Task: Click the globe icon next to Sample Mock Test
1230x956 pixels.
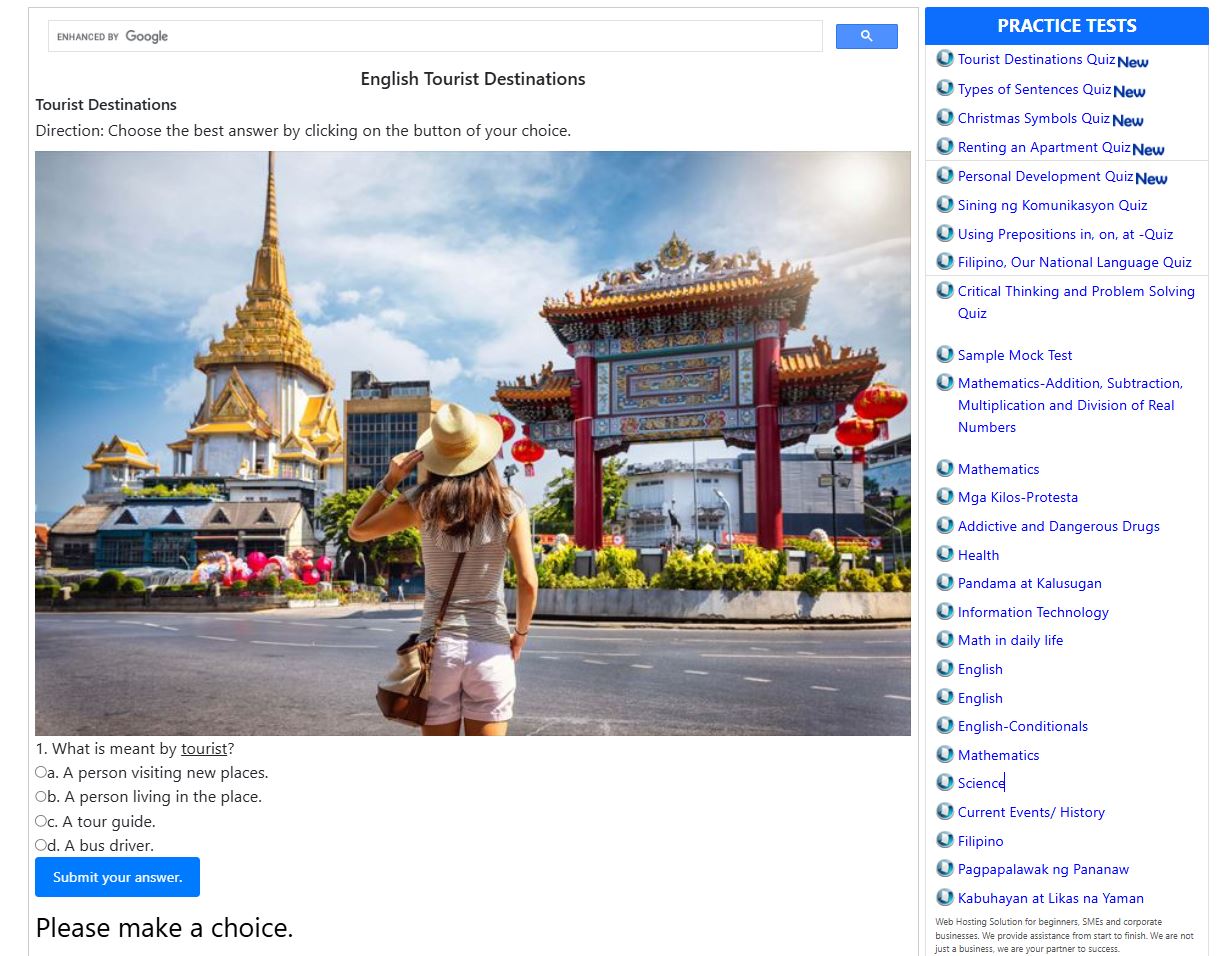Action: pyautogui.click(x=944, y=354)
